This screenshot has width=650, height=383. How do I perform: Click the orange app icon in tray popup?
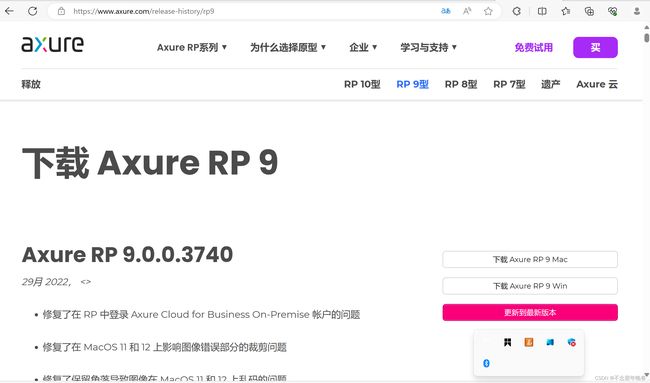click(x=529, y=342)
